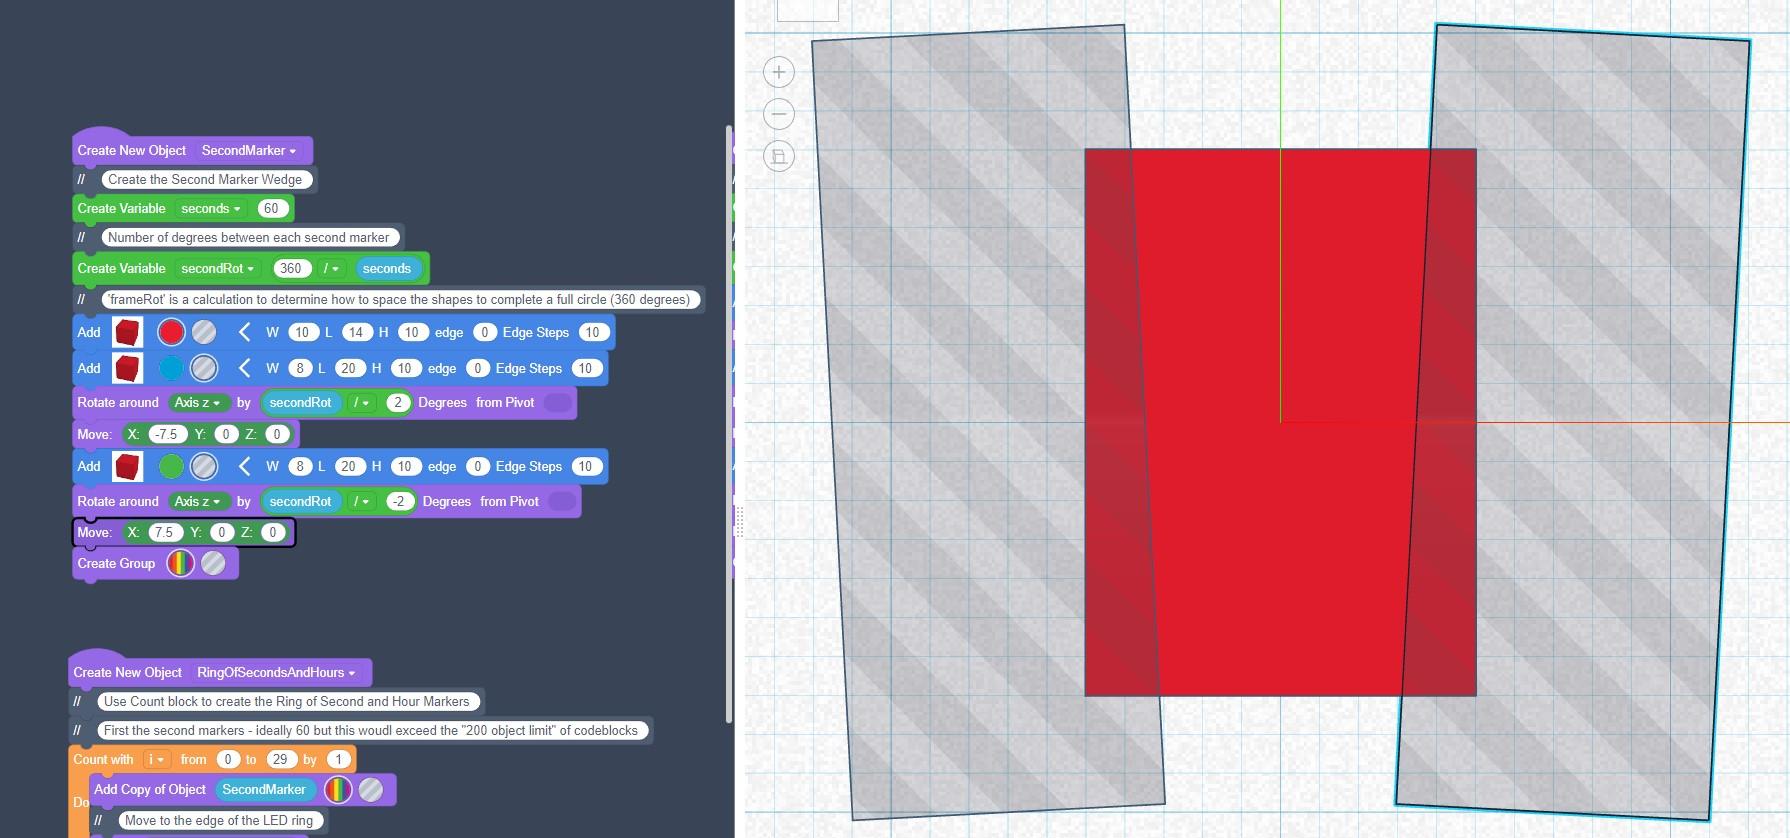Screen dimensions: 1790x838
Task: Open division operator dropdown after 360
Action: coord(331,268)
